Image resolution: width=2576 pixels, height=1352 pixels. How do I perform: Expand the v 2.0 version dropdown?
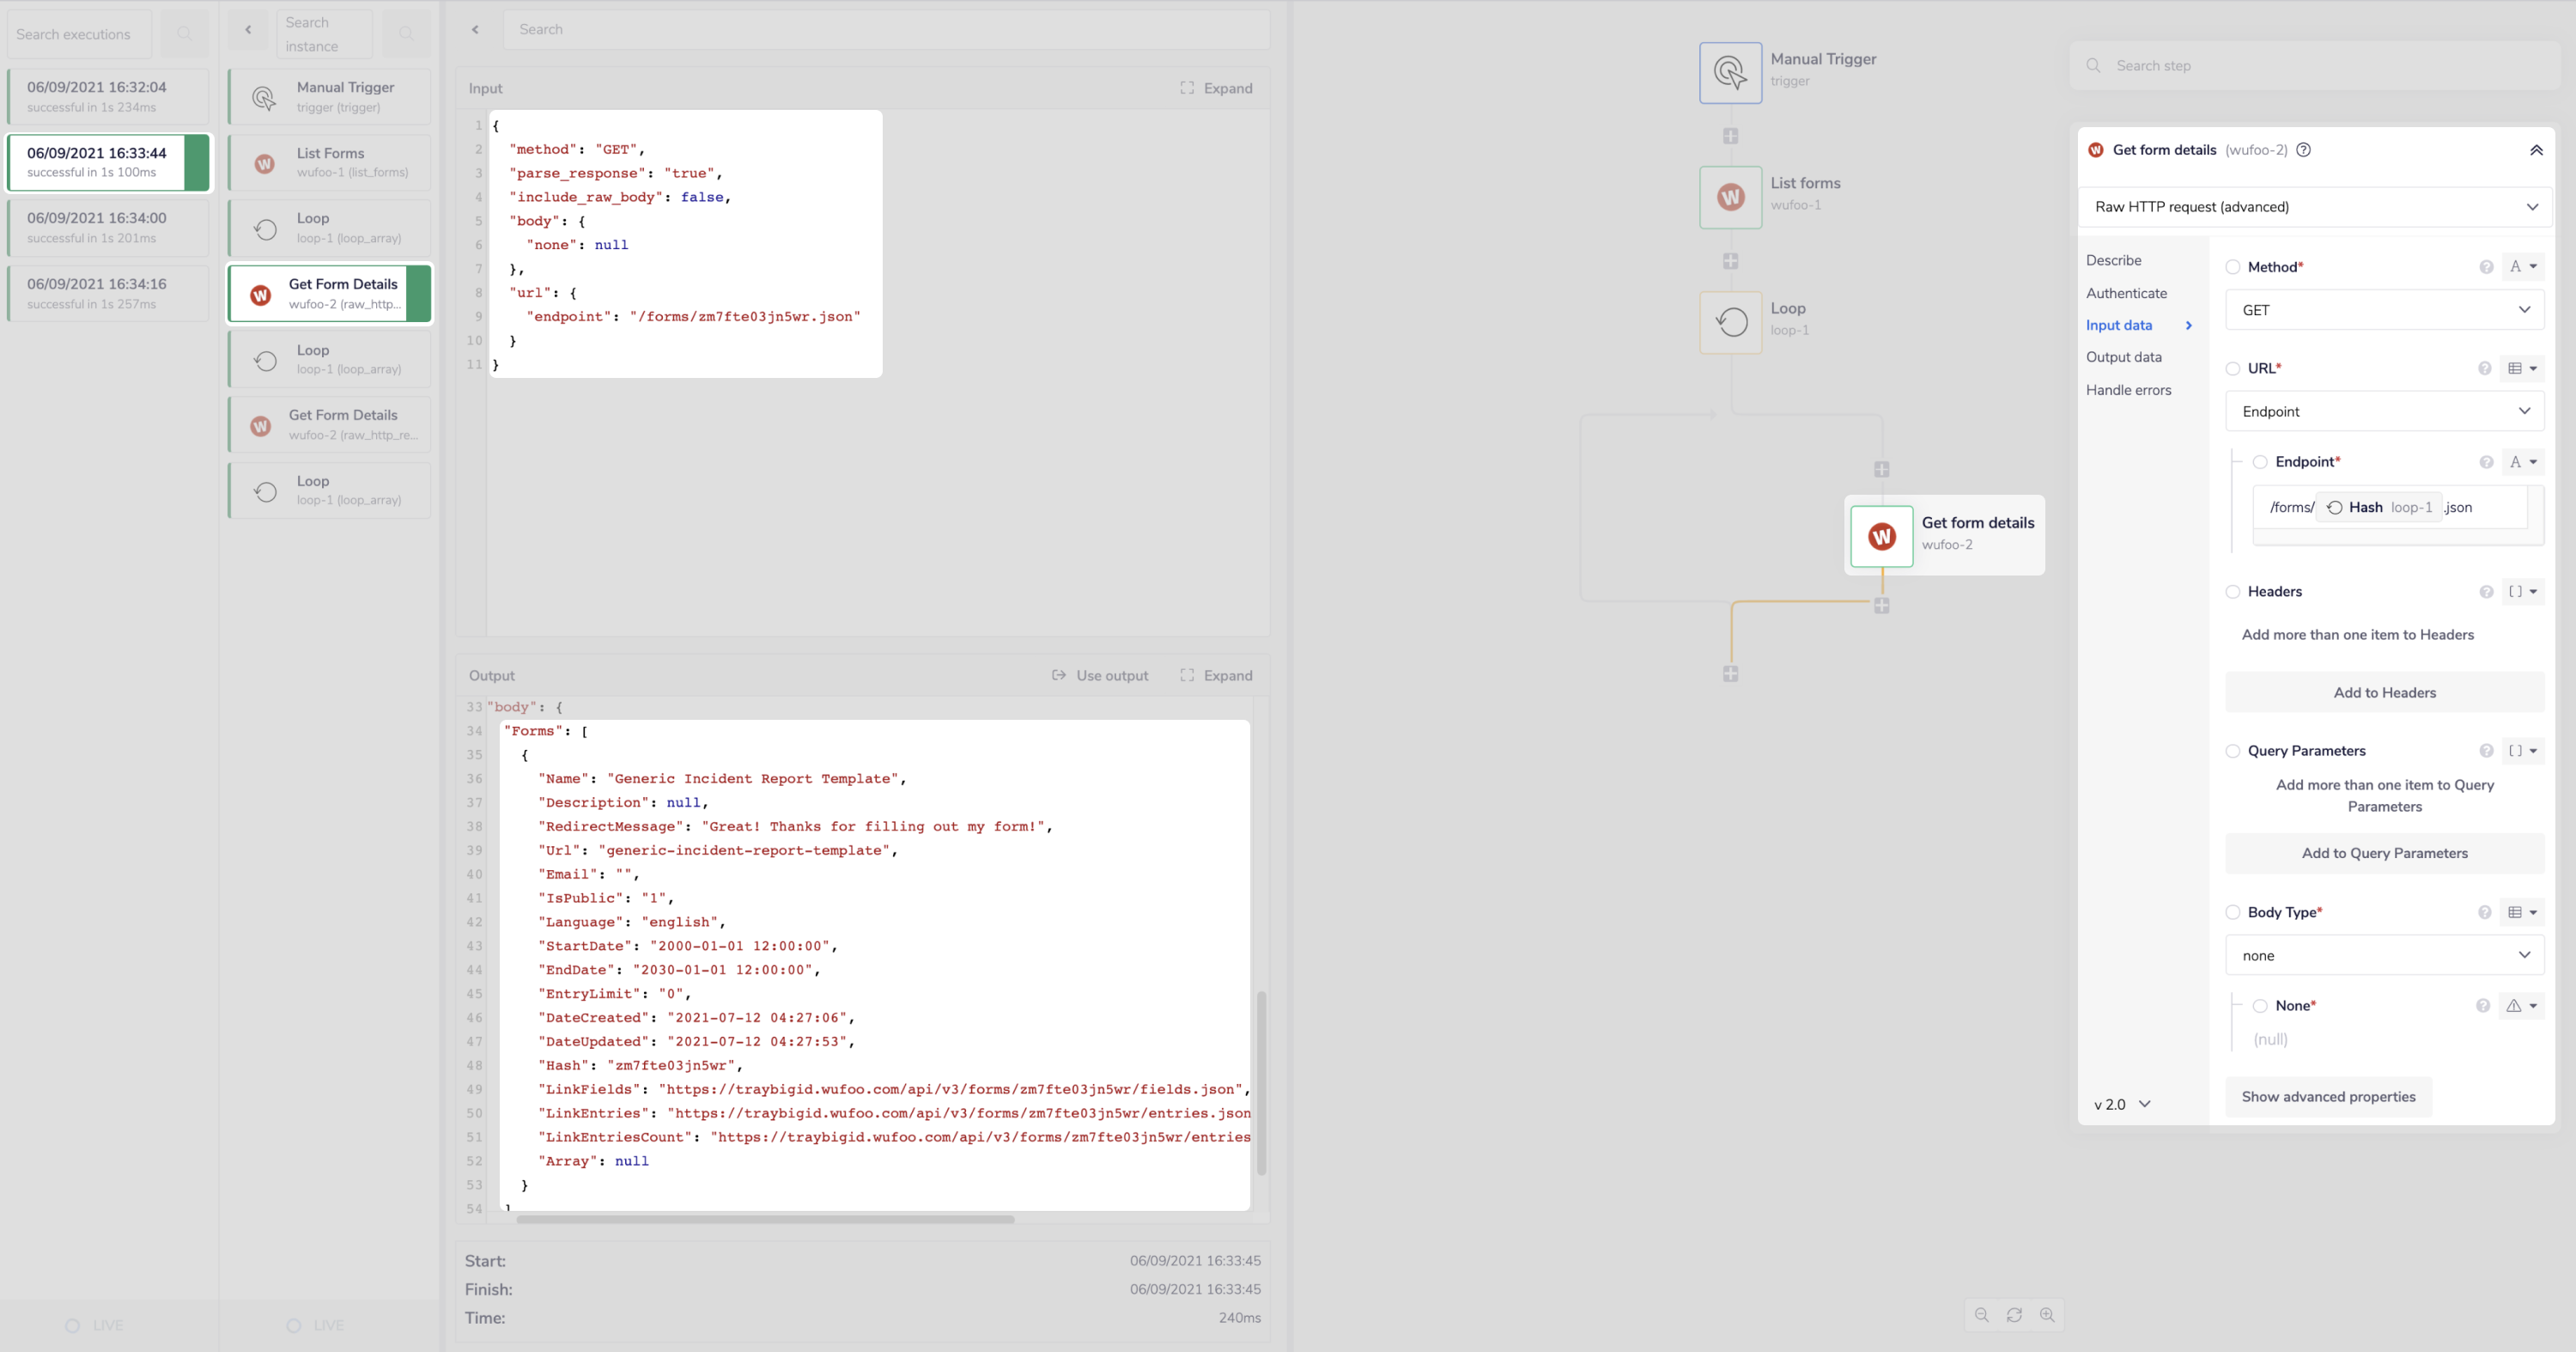[x=2121, y=1104]
